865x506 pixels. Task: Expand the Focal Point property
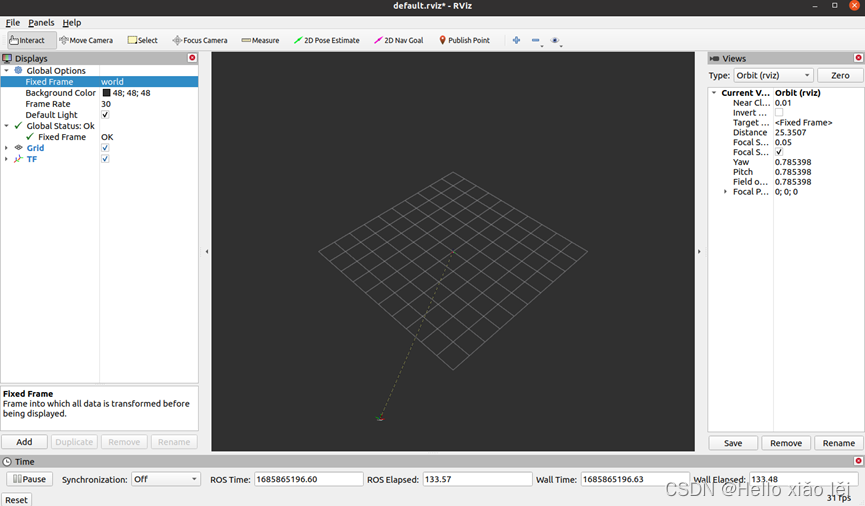click(725, 191)
